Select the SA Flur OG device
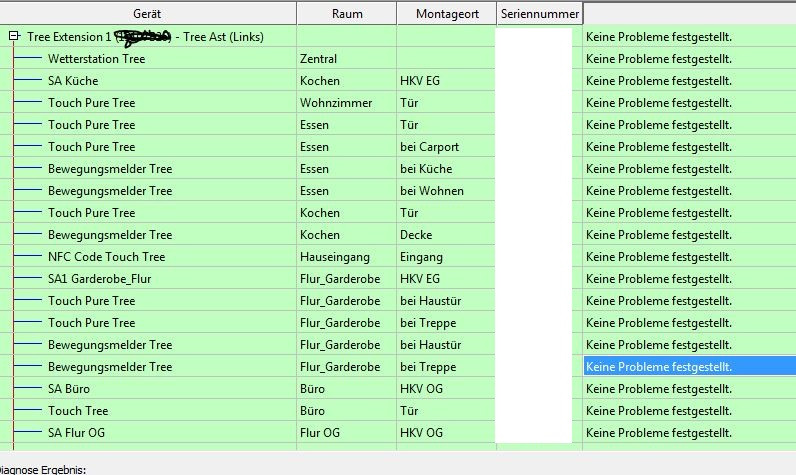This screenshot has width=796, height=475. click(x=76, y=433)
